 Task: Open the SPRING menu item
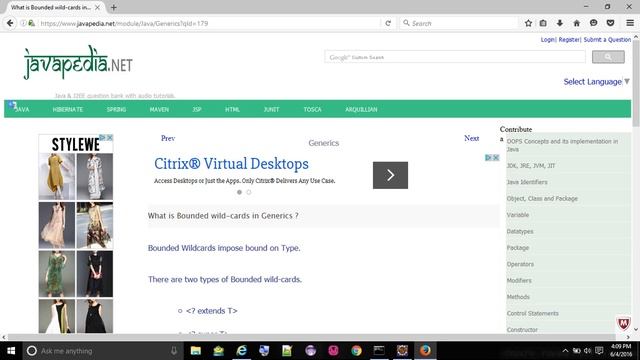(116, 109)
